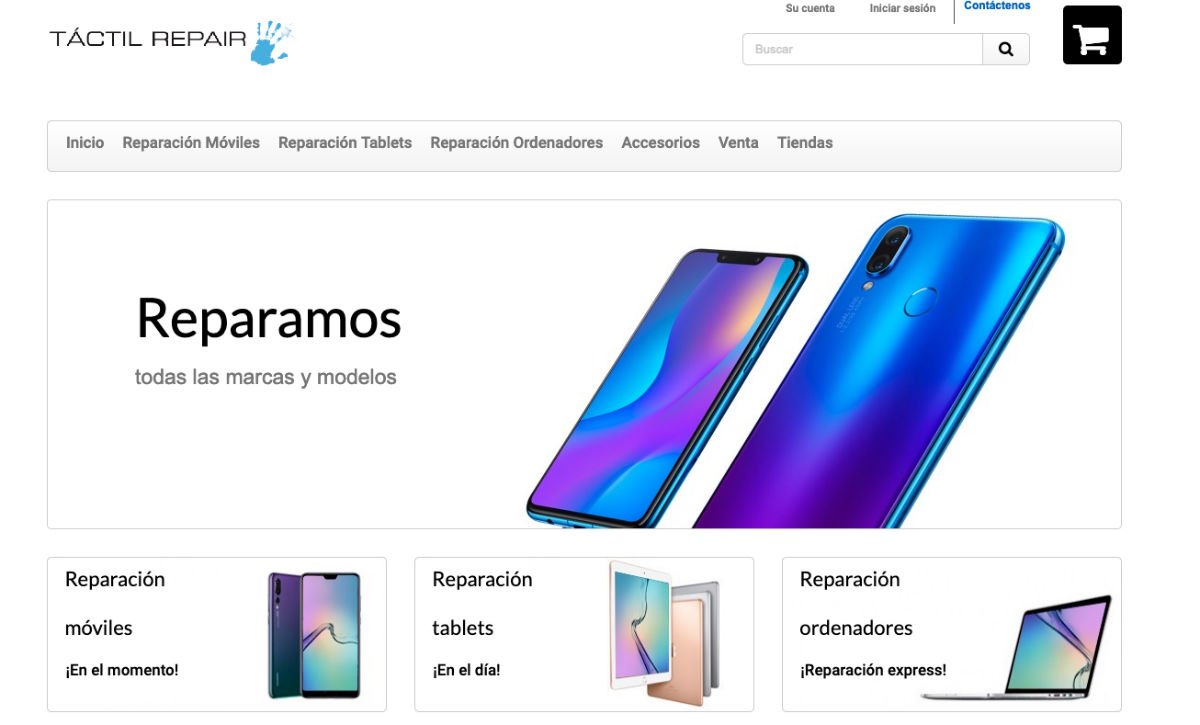Select Venta in the navigation bar
This screenshot has height=725, width=1200.
pos(738,143)
